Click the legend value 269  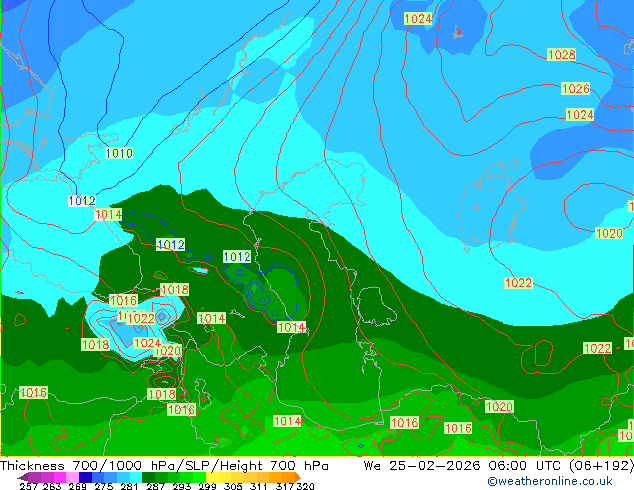77,486
